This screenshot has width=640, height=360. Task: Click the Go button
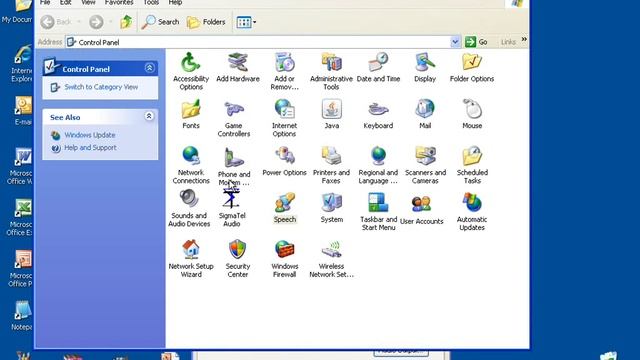click(476, 42)
